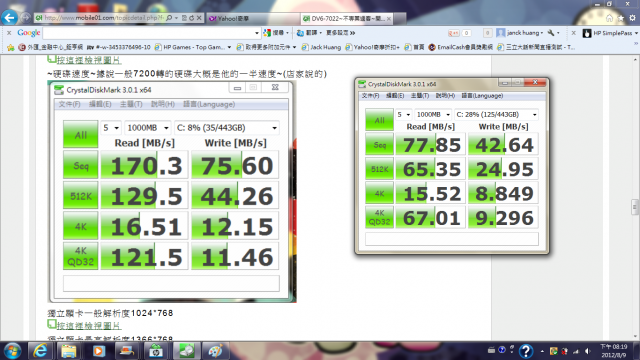The image size is (640, 360).
Task: Click the Google +1 share icon
Action: coord(453,33)
